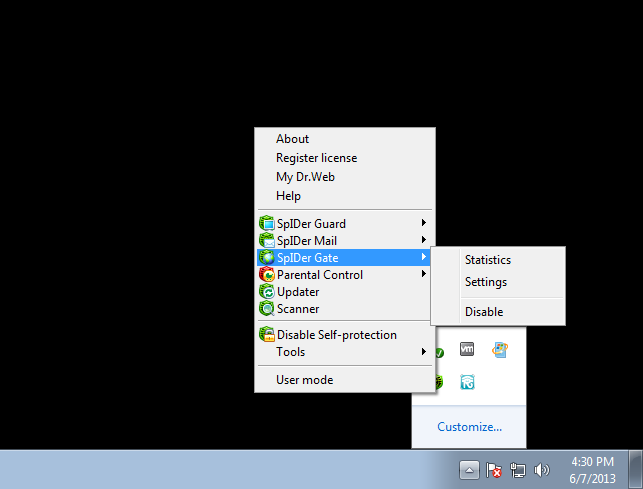Viewport: 643px width, 489px height.
Task: Click Customize... link in tray popup
Action: coord(470,427)
